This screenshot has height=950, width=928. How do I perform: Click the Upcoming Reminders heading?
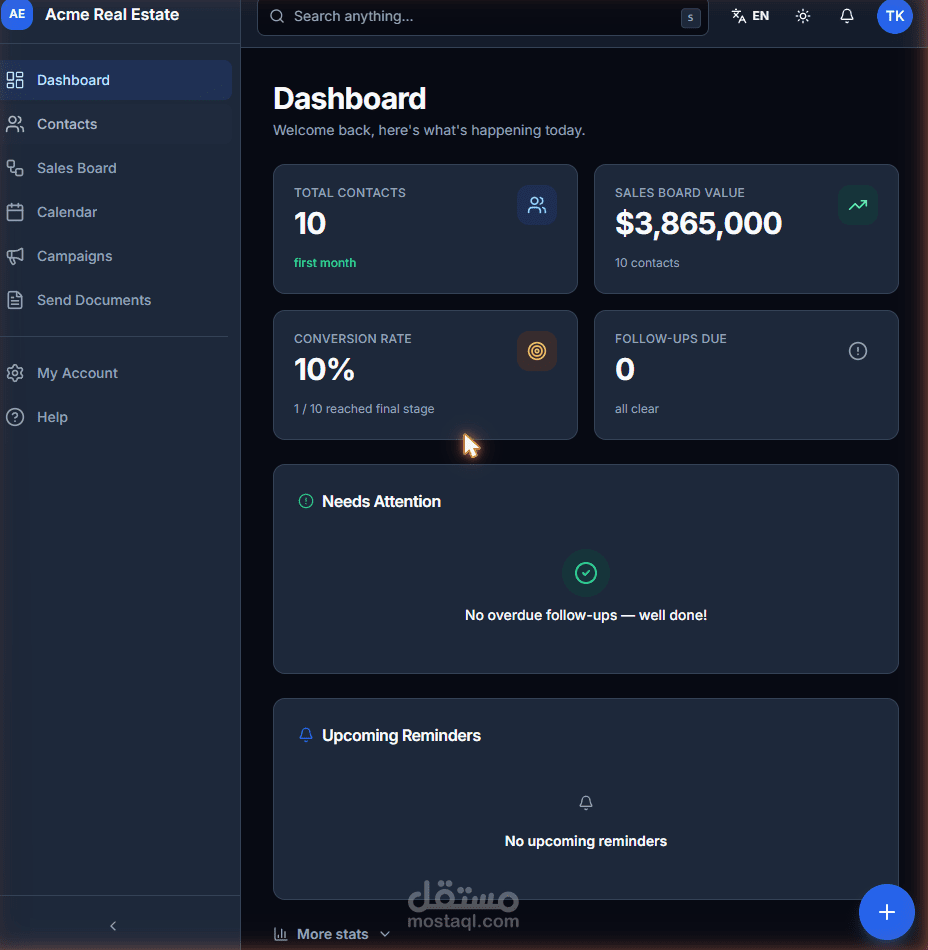[x=402, y=735]
